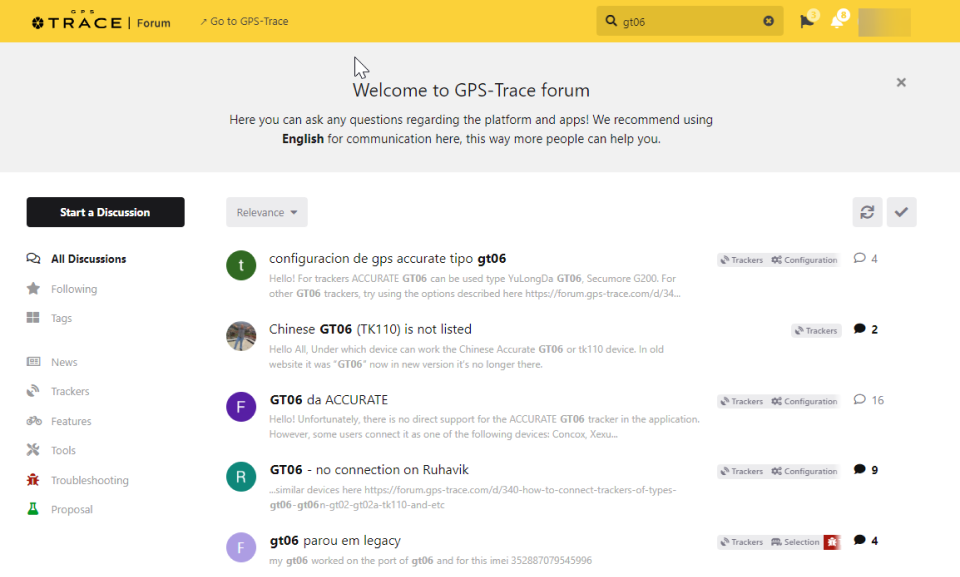Open the Go to GPS-Trace link
960x577 pixels.
pyautogui.click(x=244, y=21)
